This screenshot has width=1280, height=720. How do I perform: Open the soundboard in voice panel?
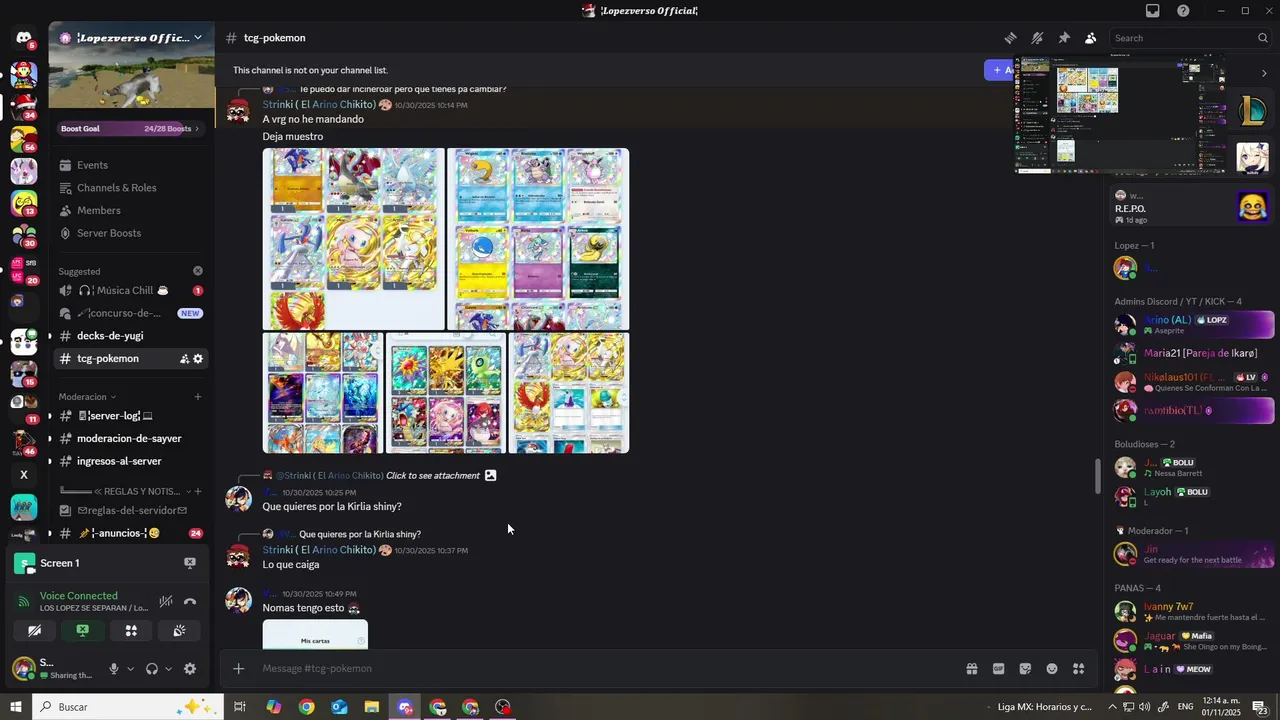coord(179,630)
